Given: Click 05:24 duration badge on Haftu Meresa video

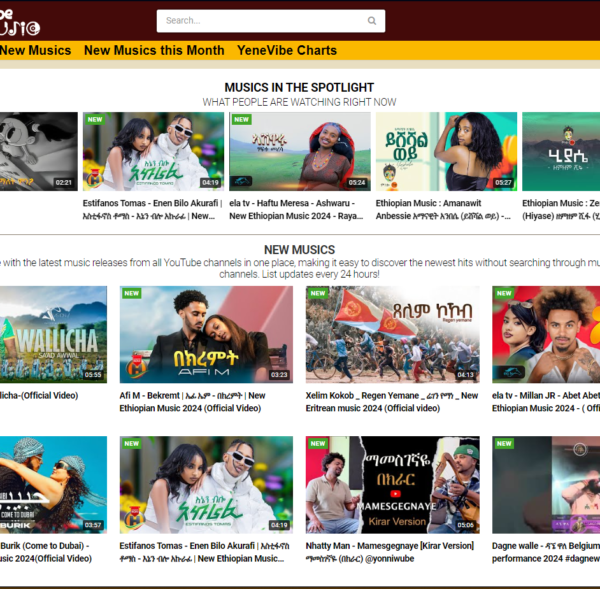Looking at the screenshot, I should click(x=357, y=183).
